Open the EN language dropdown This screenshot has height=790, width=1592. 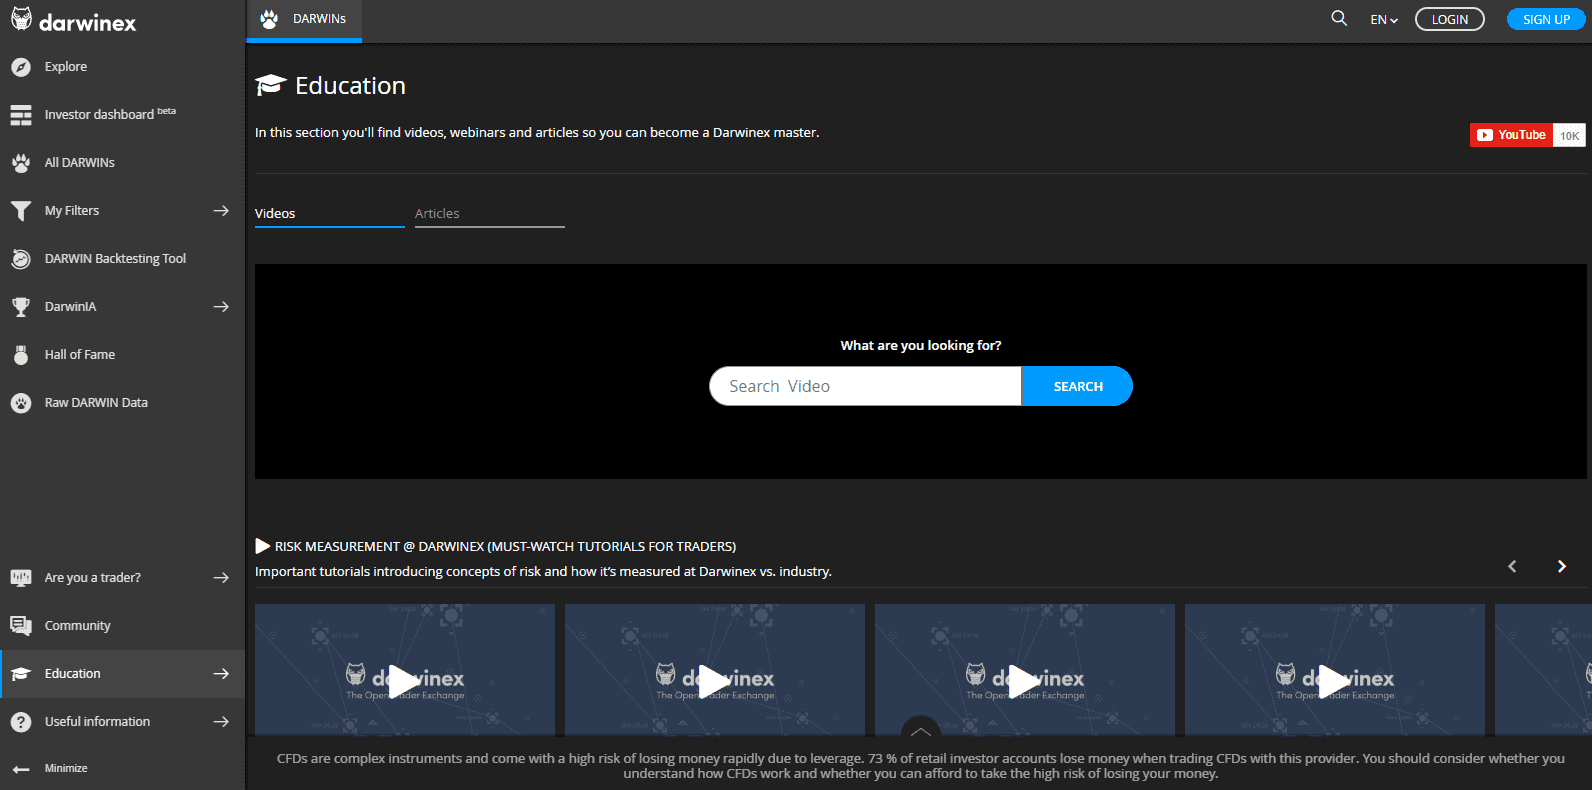coord(1384,20)
